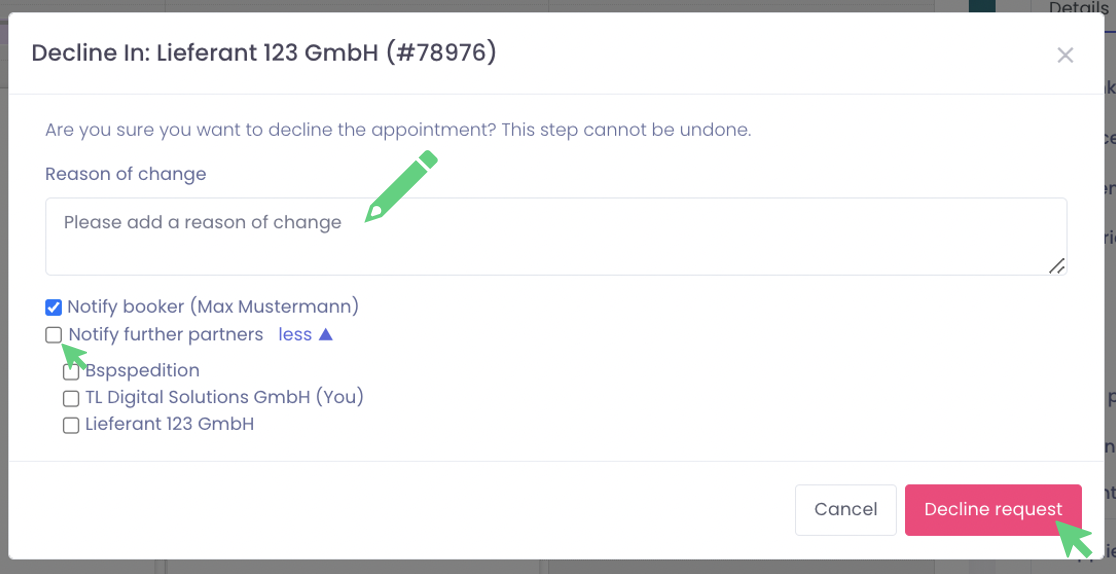Confirm with the Decline request button

click(992, 510)
